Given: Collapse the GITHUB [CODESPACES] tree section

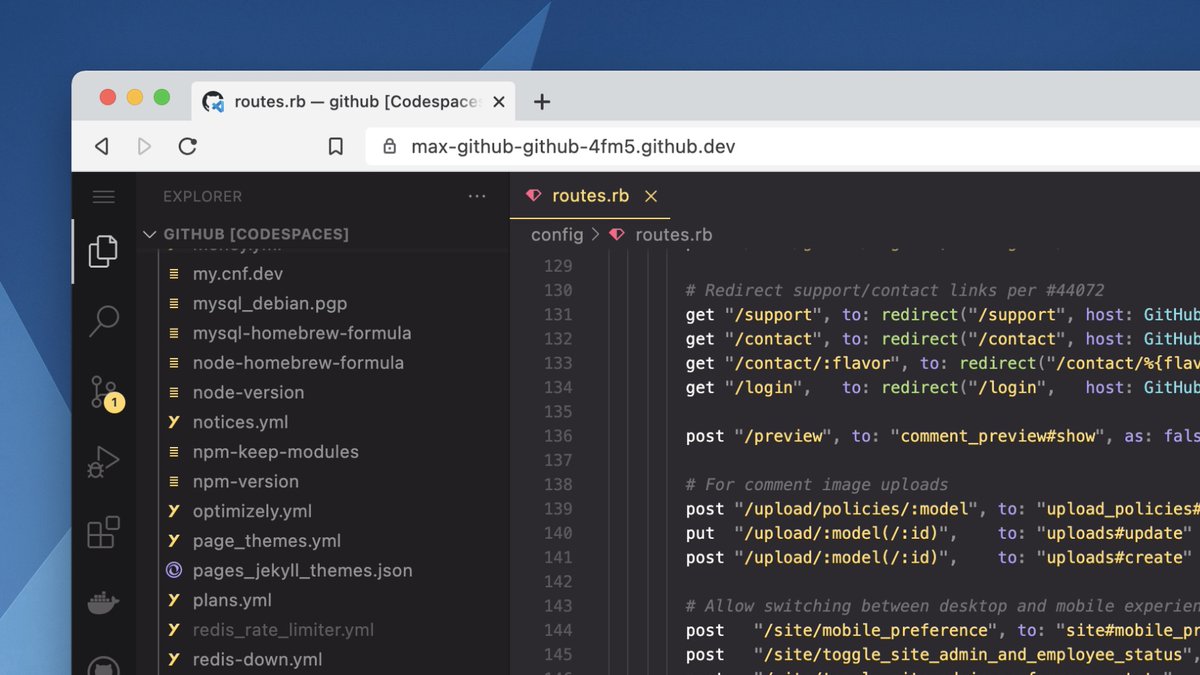Looking at the screenshot, I should coord(149,233).
